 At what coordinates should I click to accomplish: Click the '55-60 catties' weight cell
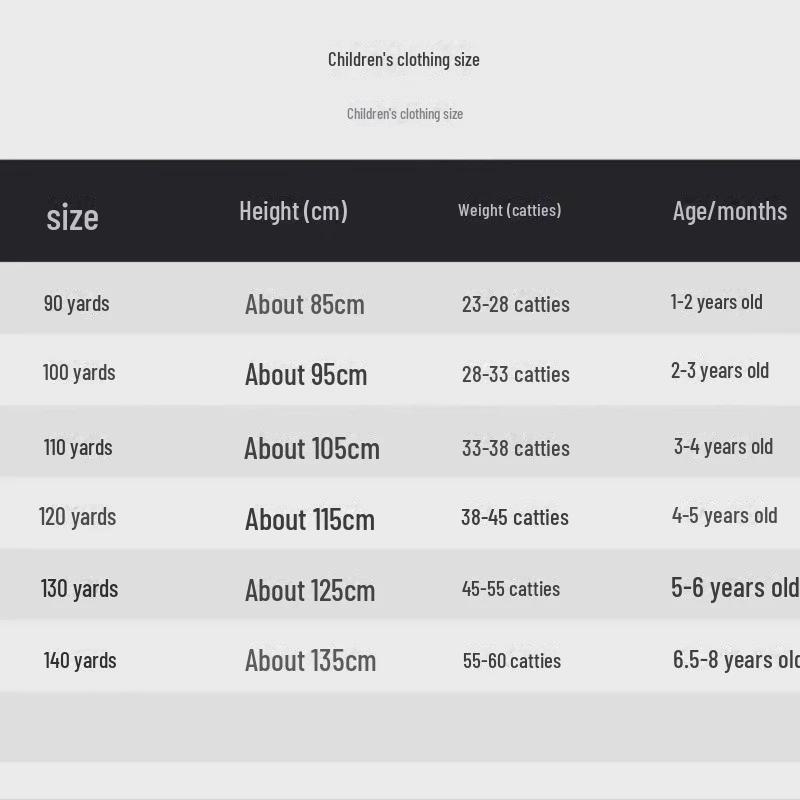pos(512,661)
